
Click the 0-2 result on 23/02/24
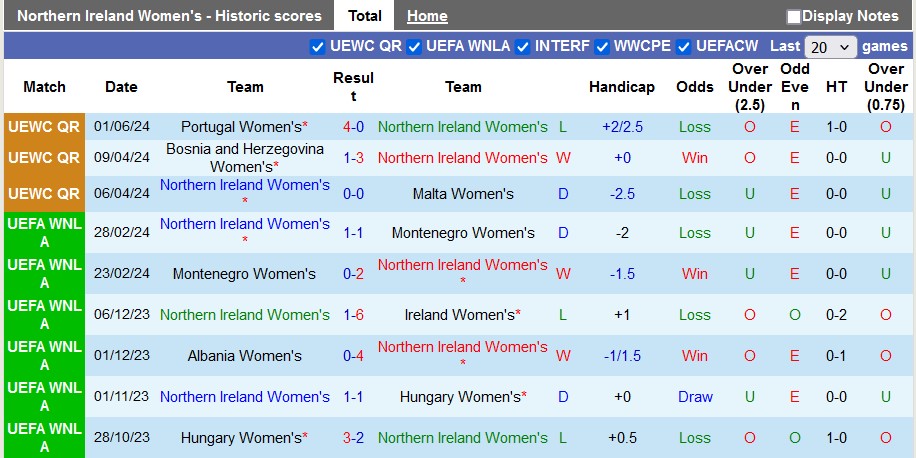353,273
